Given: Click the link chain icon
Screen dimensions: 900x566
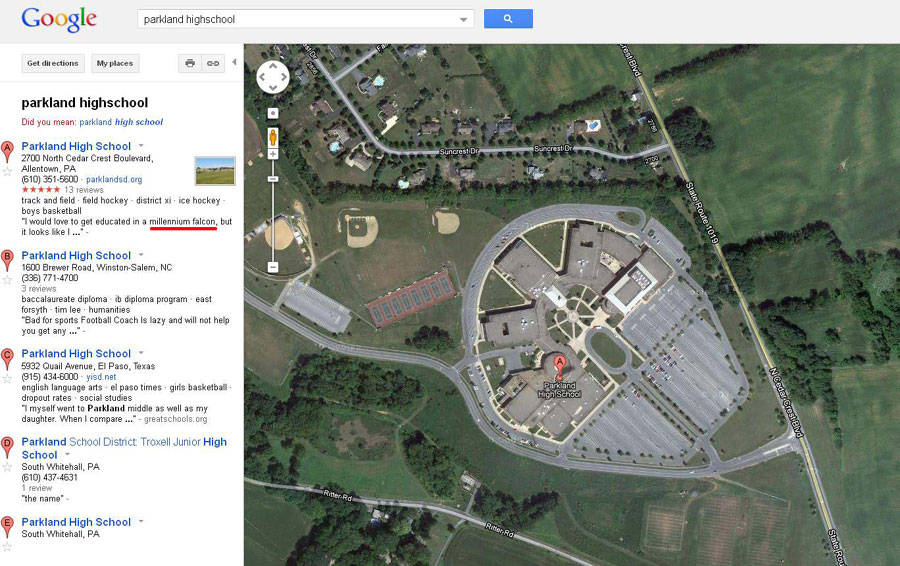Looking at the screenshot, I should point(213,63).
